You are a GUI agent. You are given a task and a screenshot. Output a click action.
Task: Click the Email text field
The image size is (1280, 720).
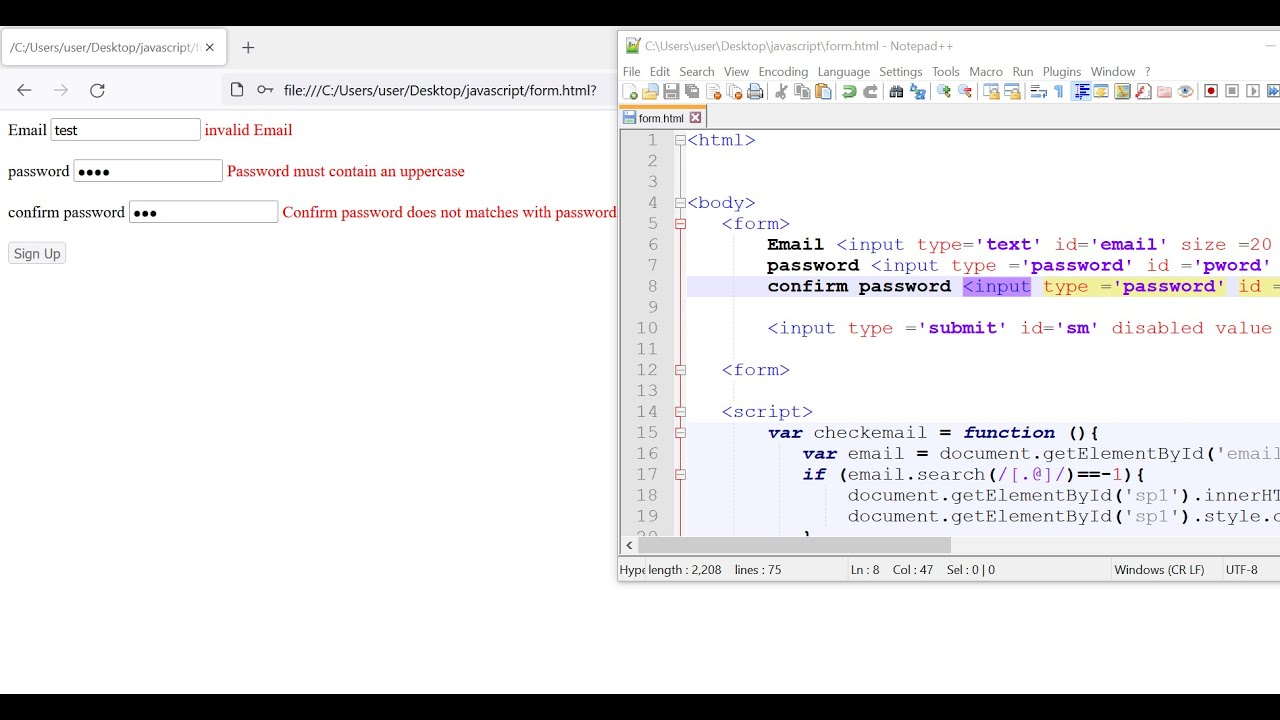(x=126, y=130)
